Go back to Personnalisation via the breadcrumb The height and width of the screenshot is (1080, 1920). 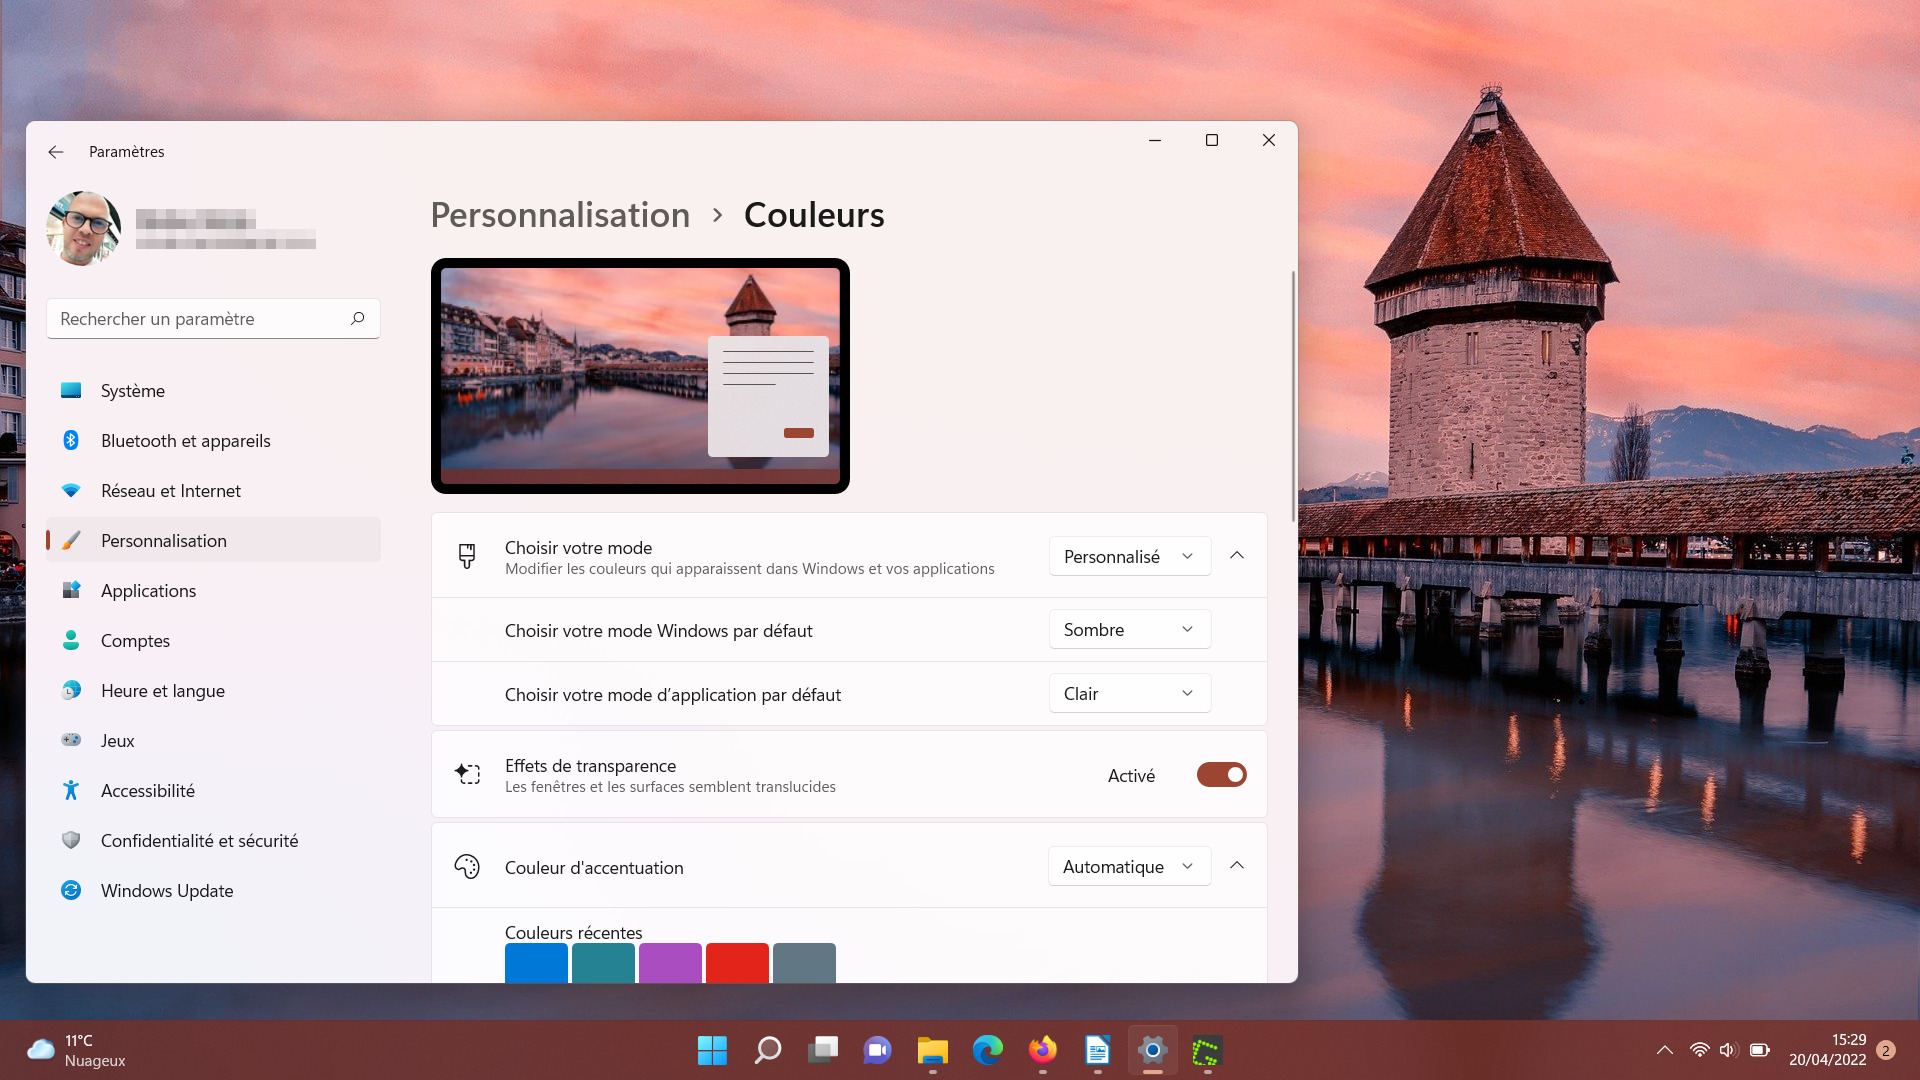tap(560, 215)
